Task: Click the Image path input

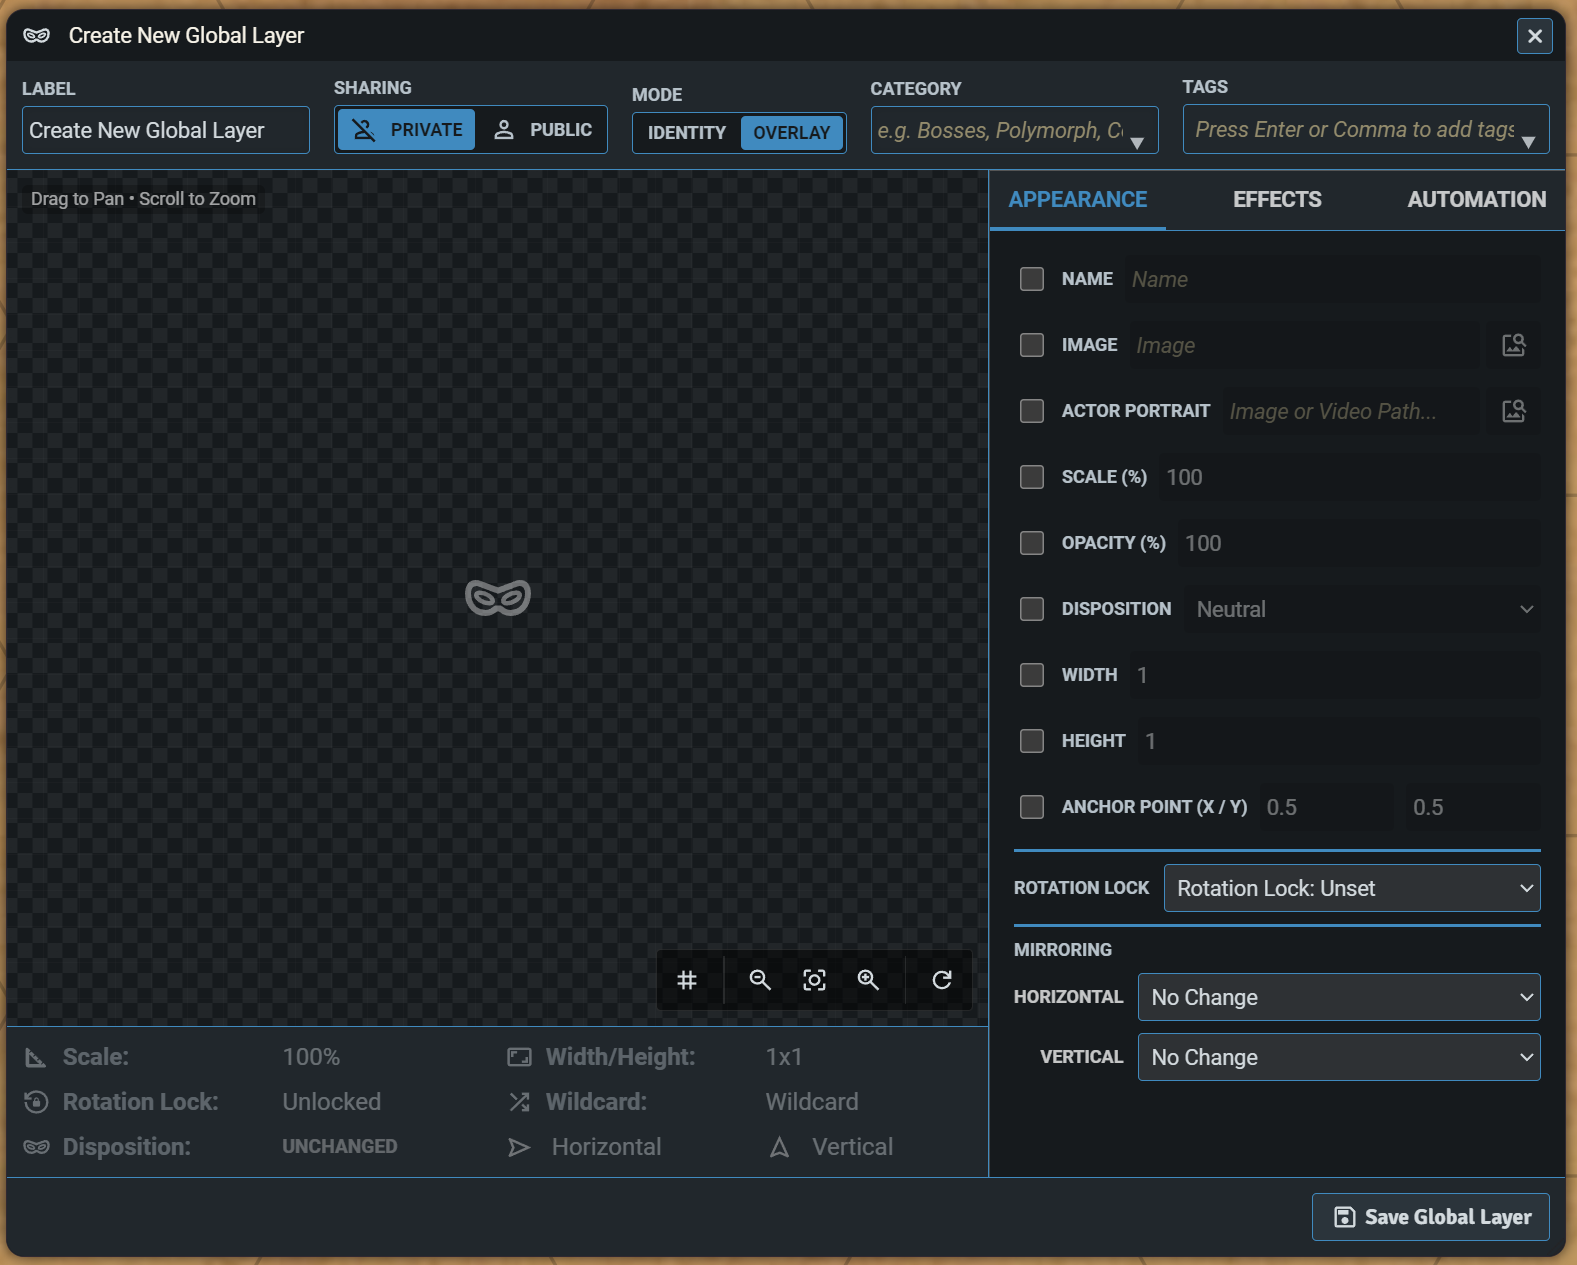Action: pyautogui.click(x=1305, y=345)
